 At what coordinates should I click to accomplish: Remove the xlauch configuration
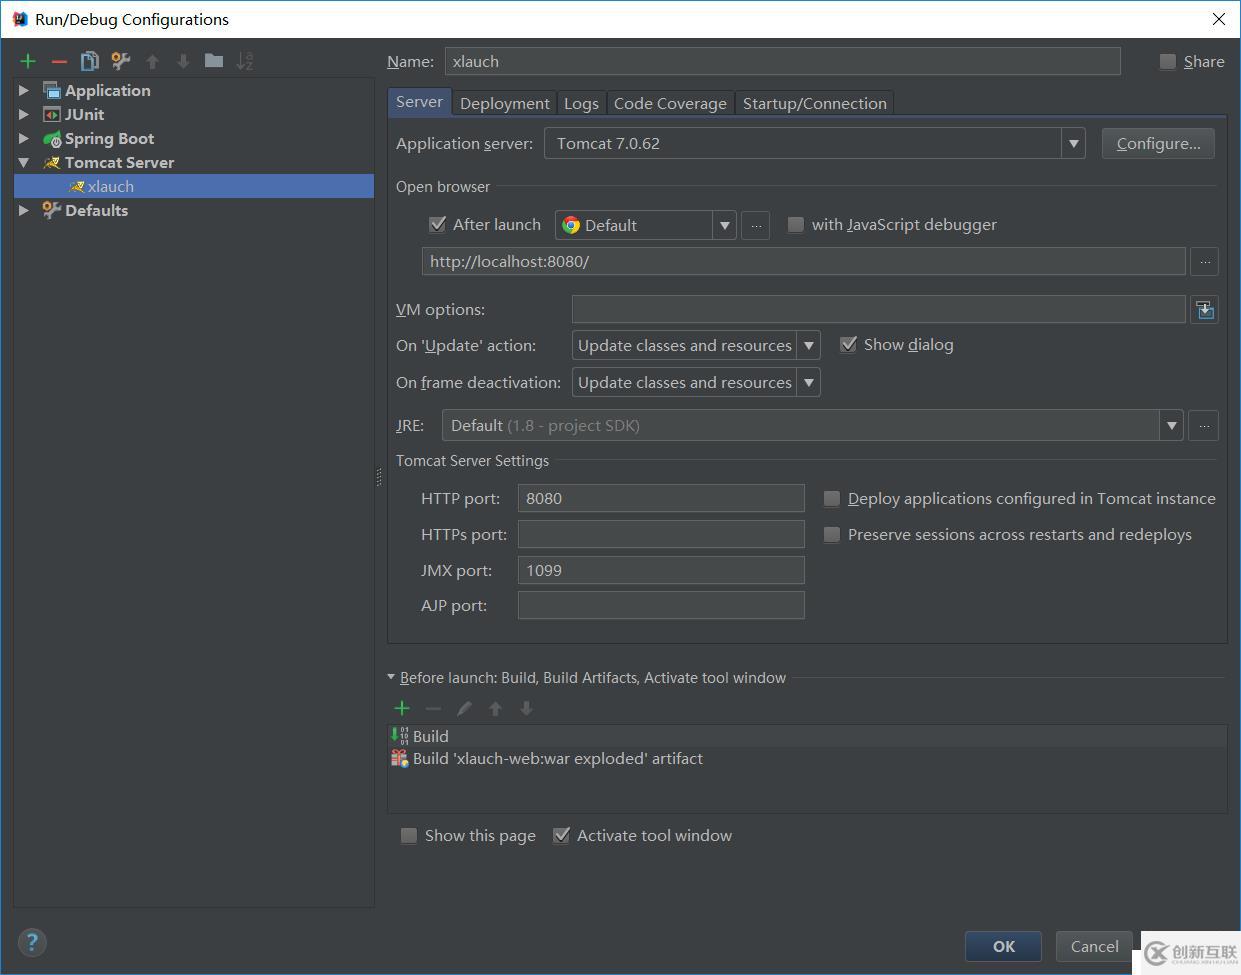click(x=58, y=60)
